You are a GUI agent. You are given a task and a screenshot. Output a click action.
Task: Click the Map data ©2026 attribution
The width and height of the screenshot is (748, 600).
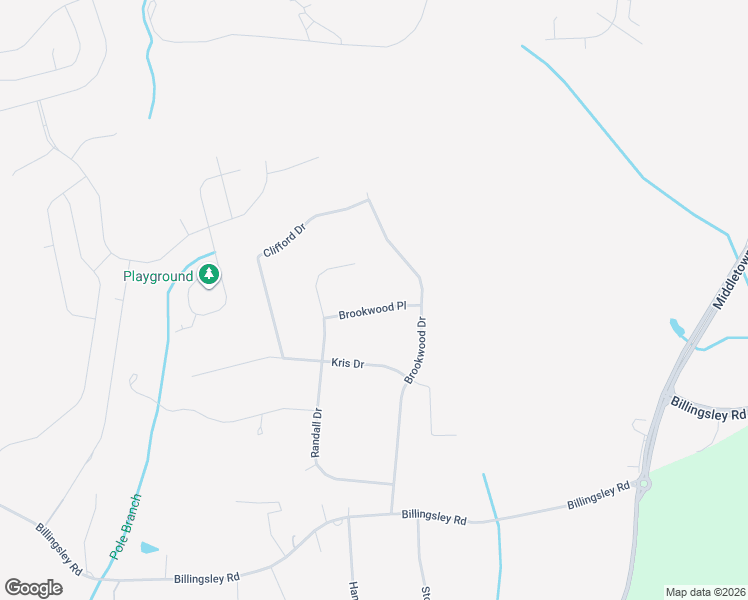point(706,592)
